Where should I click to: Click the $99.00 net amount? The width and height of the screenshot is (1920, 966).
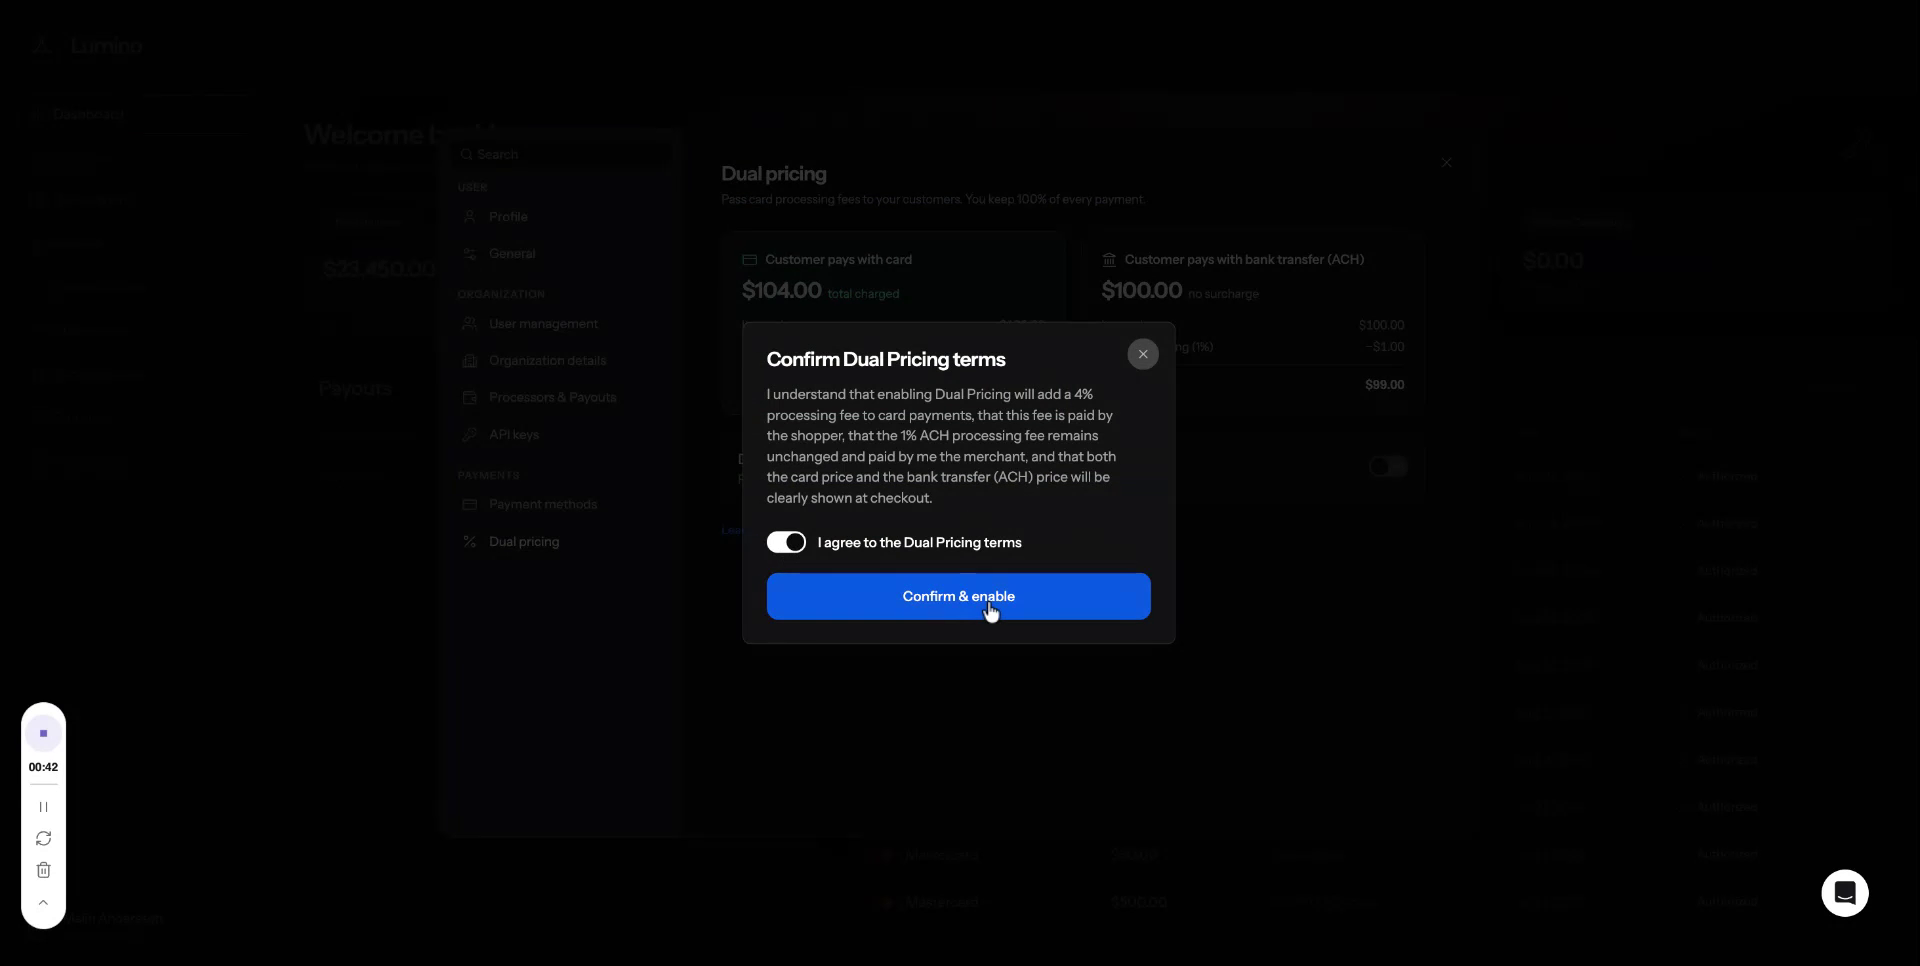point(1384,385)
